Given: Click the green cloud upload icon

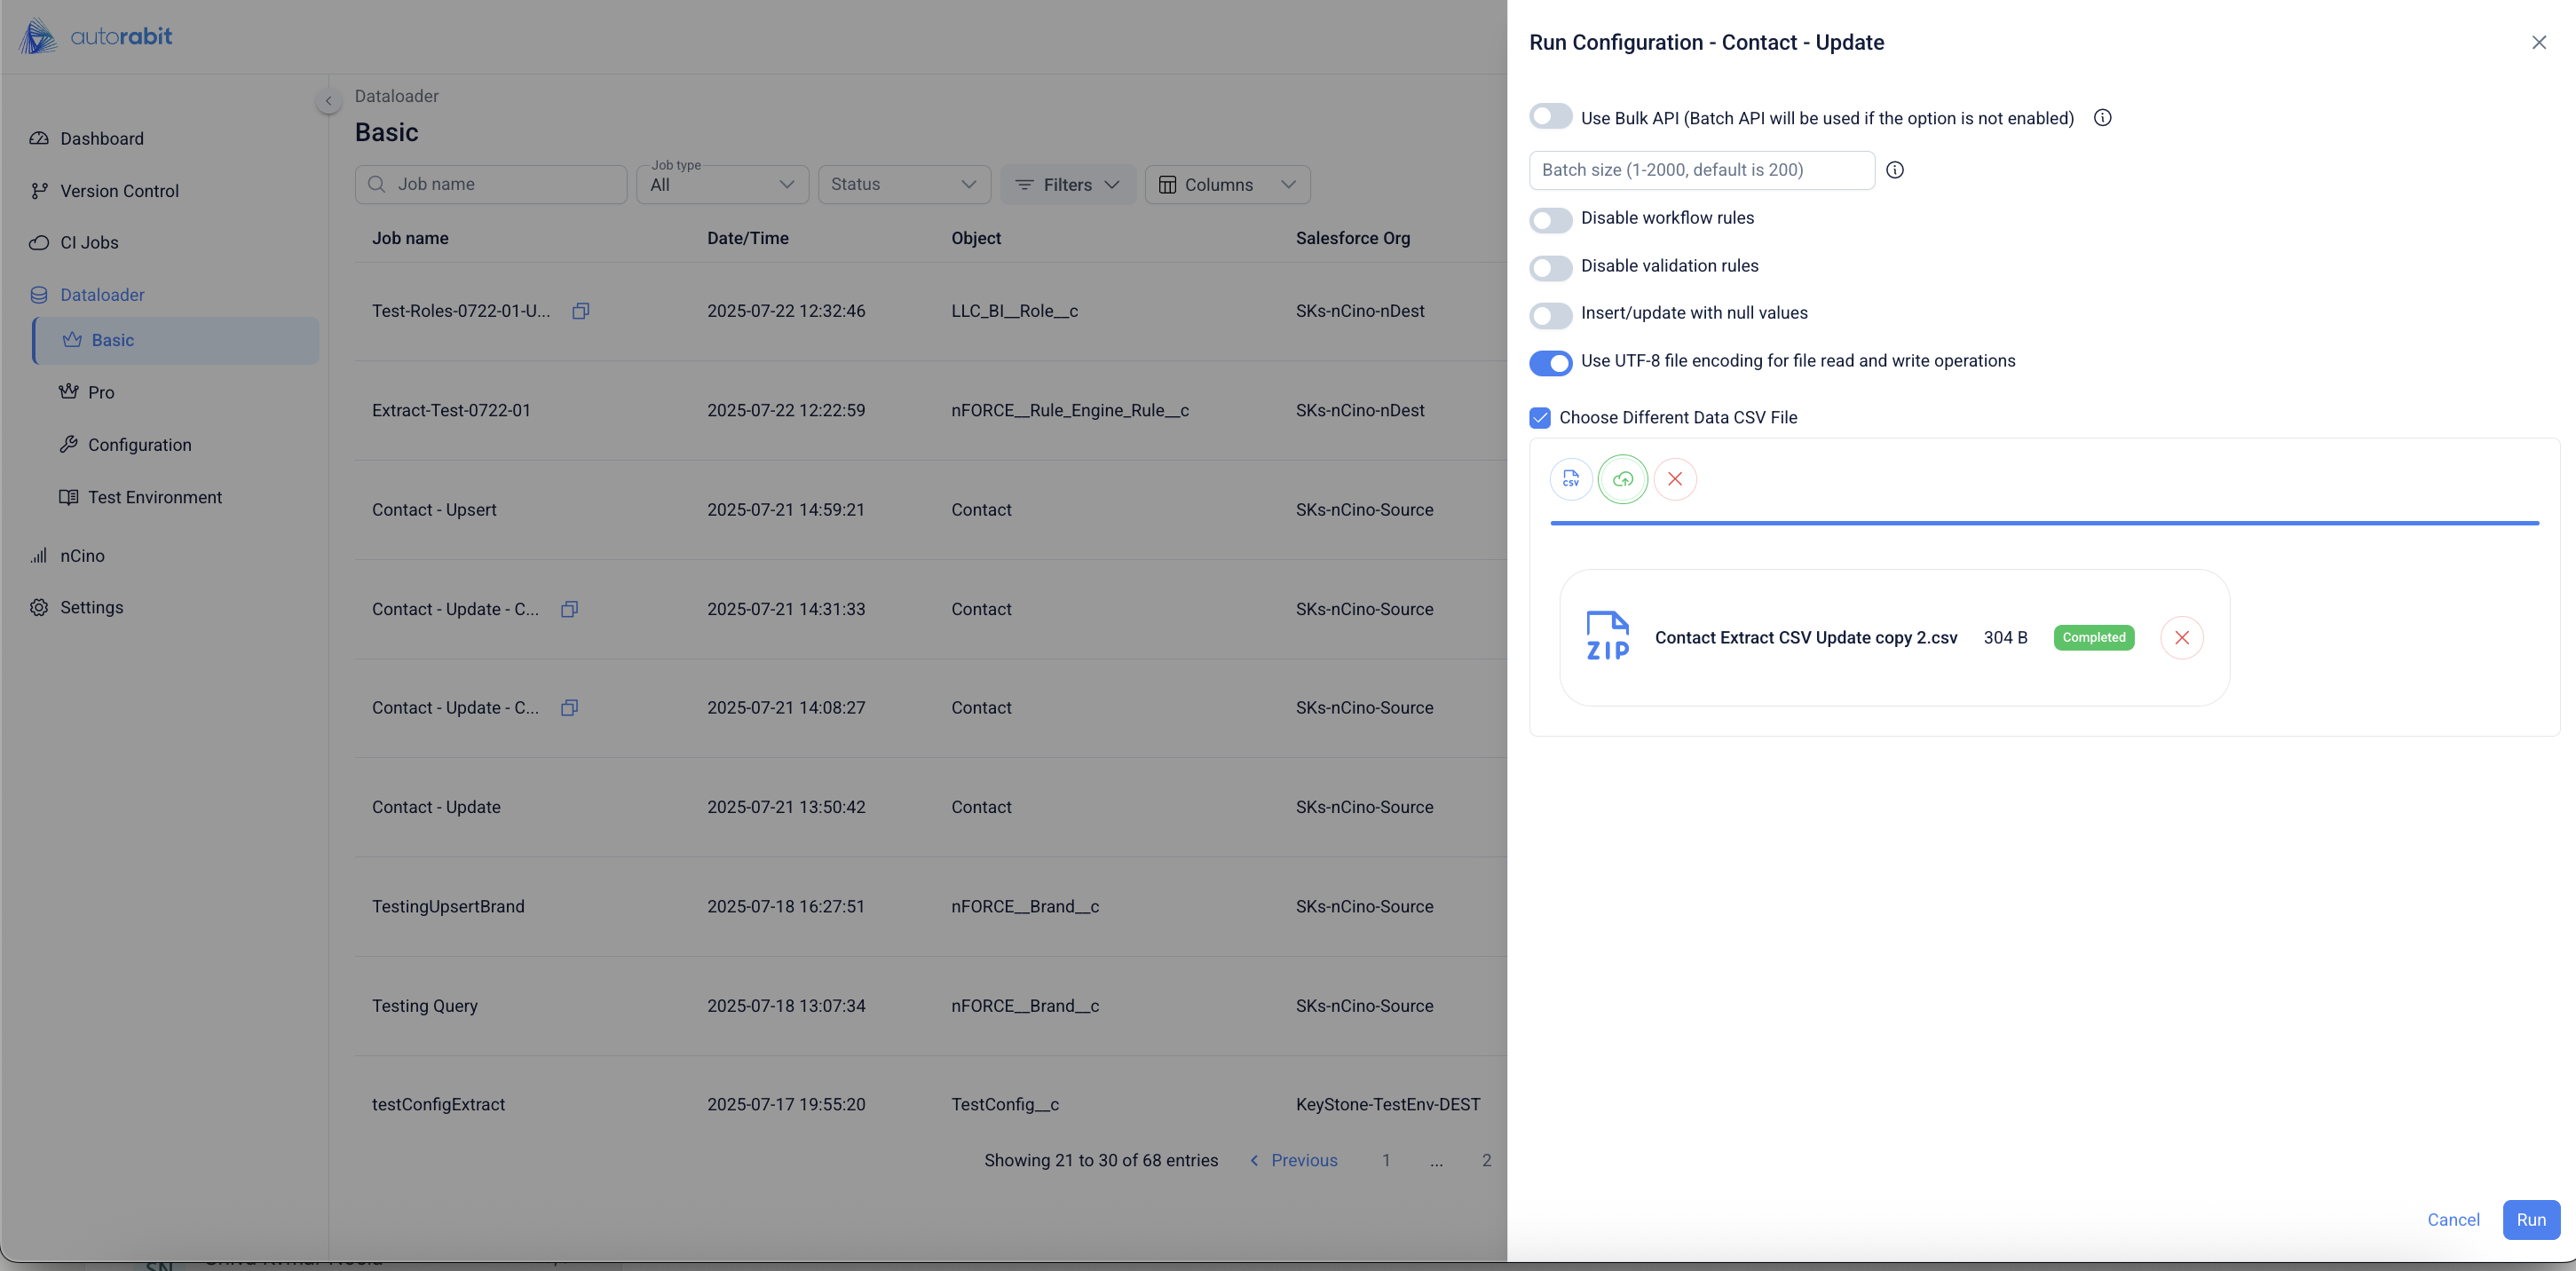Looking at the screenshot, I should [x=1622, y=479].
